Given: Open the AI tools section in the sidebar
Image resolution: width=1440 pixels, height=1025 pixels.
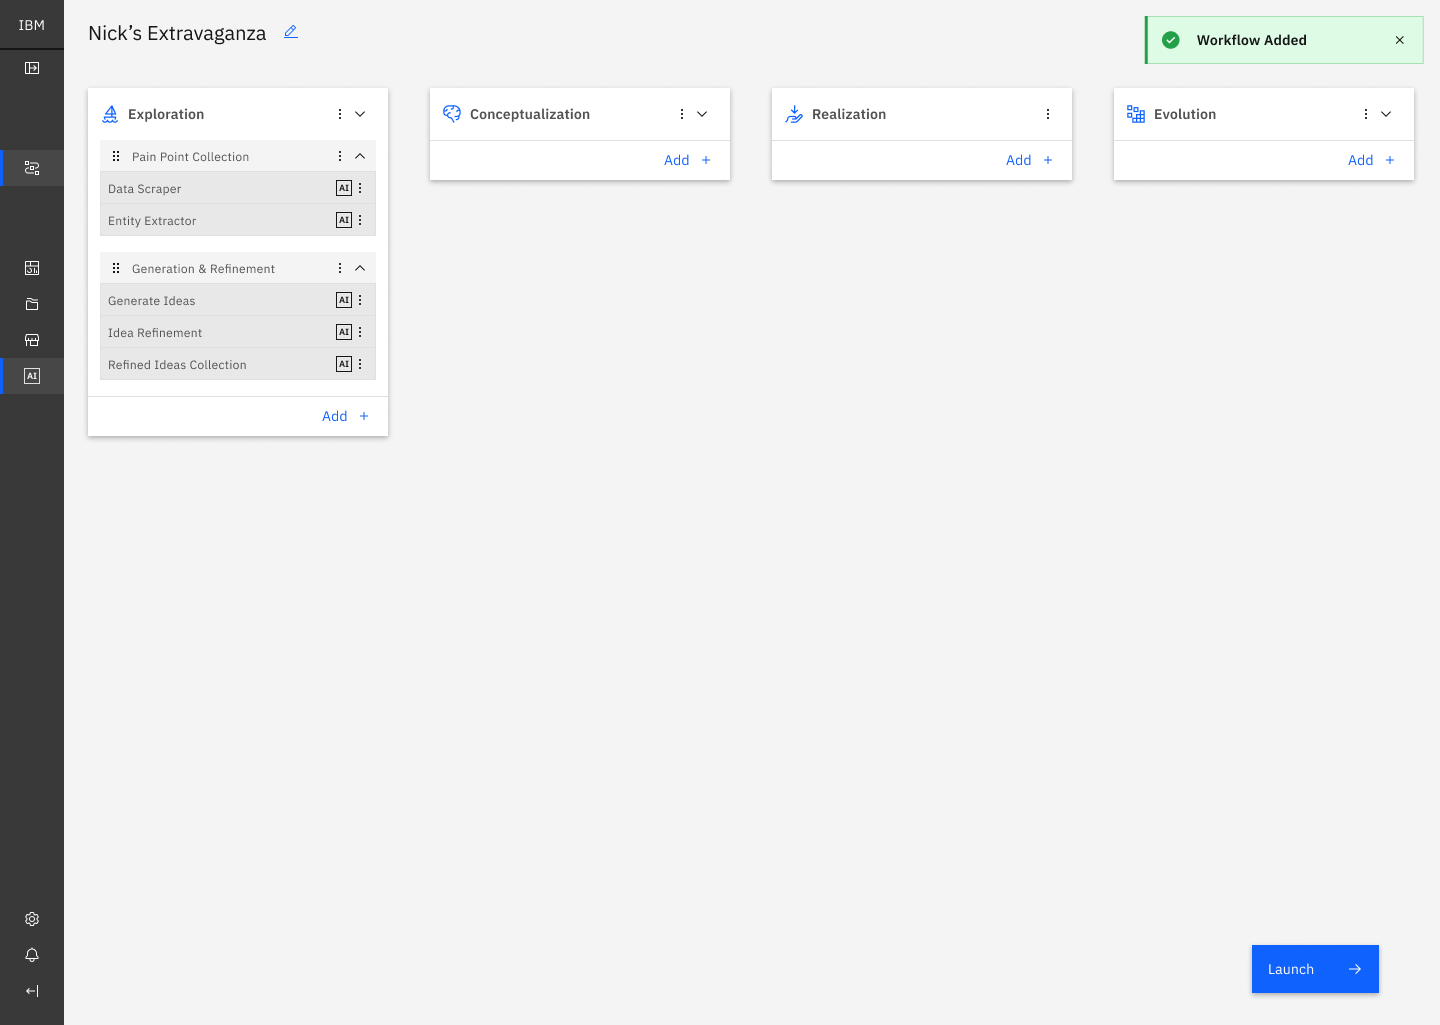Looking at the screenshot, I should pyautogui.click(x=32, y=376).
